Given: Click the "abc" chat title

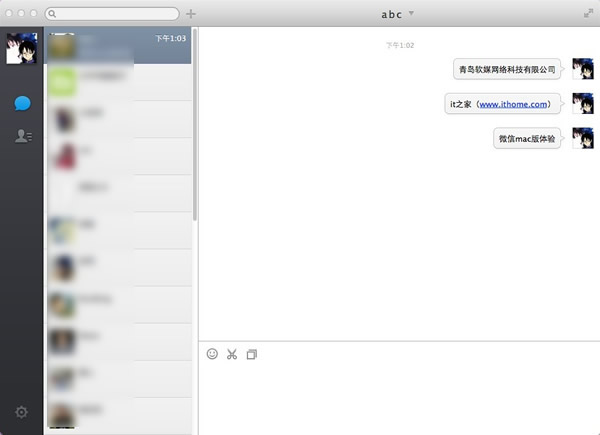Looking at the screenshot, I should (x=391, y=14).
